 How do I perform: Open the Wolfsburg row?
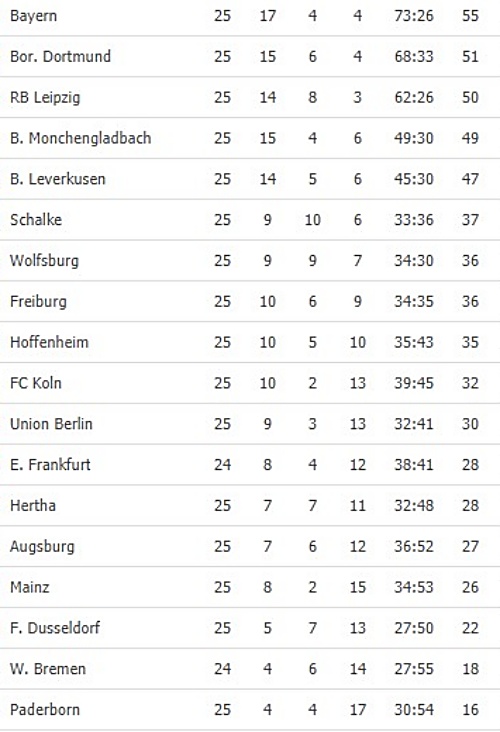tap(250, 260)
